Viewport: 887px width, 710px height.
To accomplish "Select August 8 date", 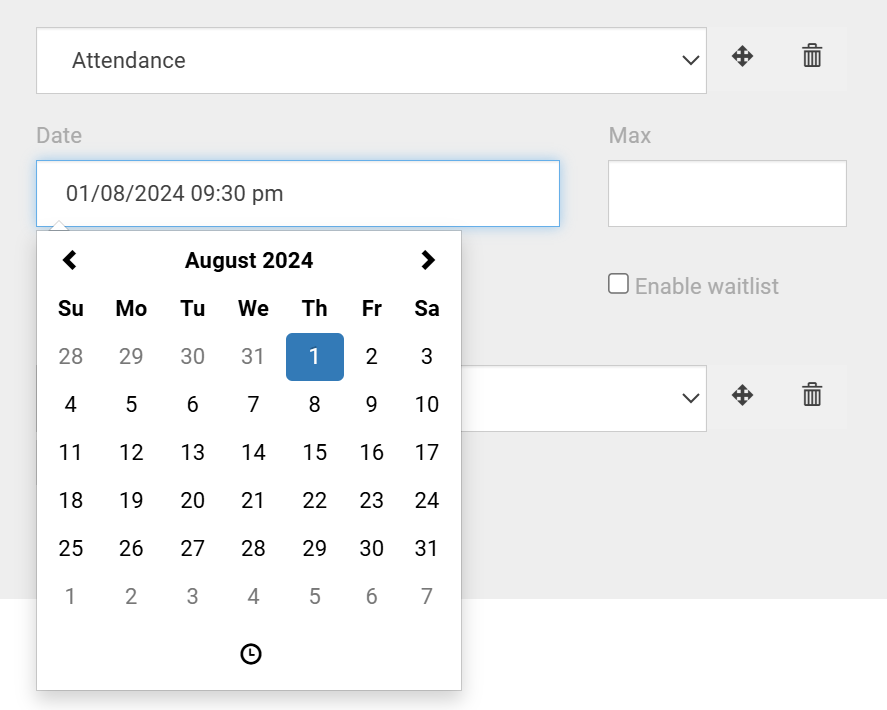I will [315, 405].
